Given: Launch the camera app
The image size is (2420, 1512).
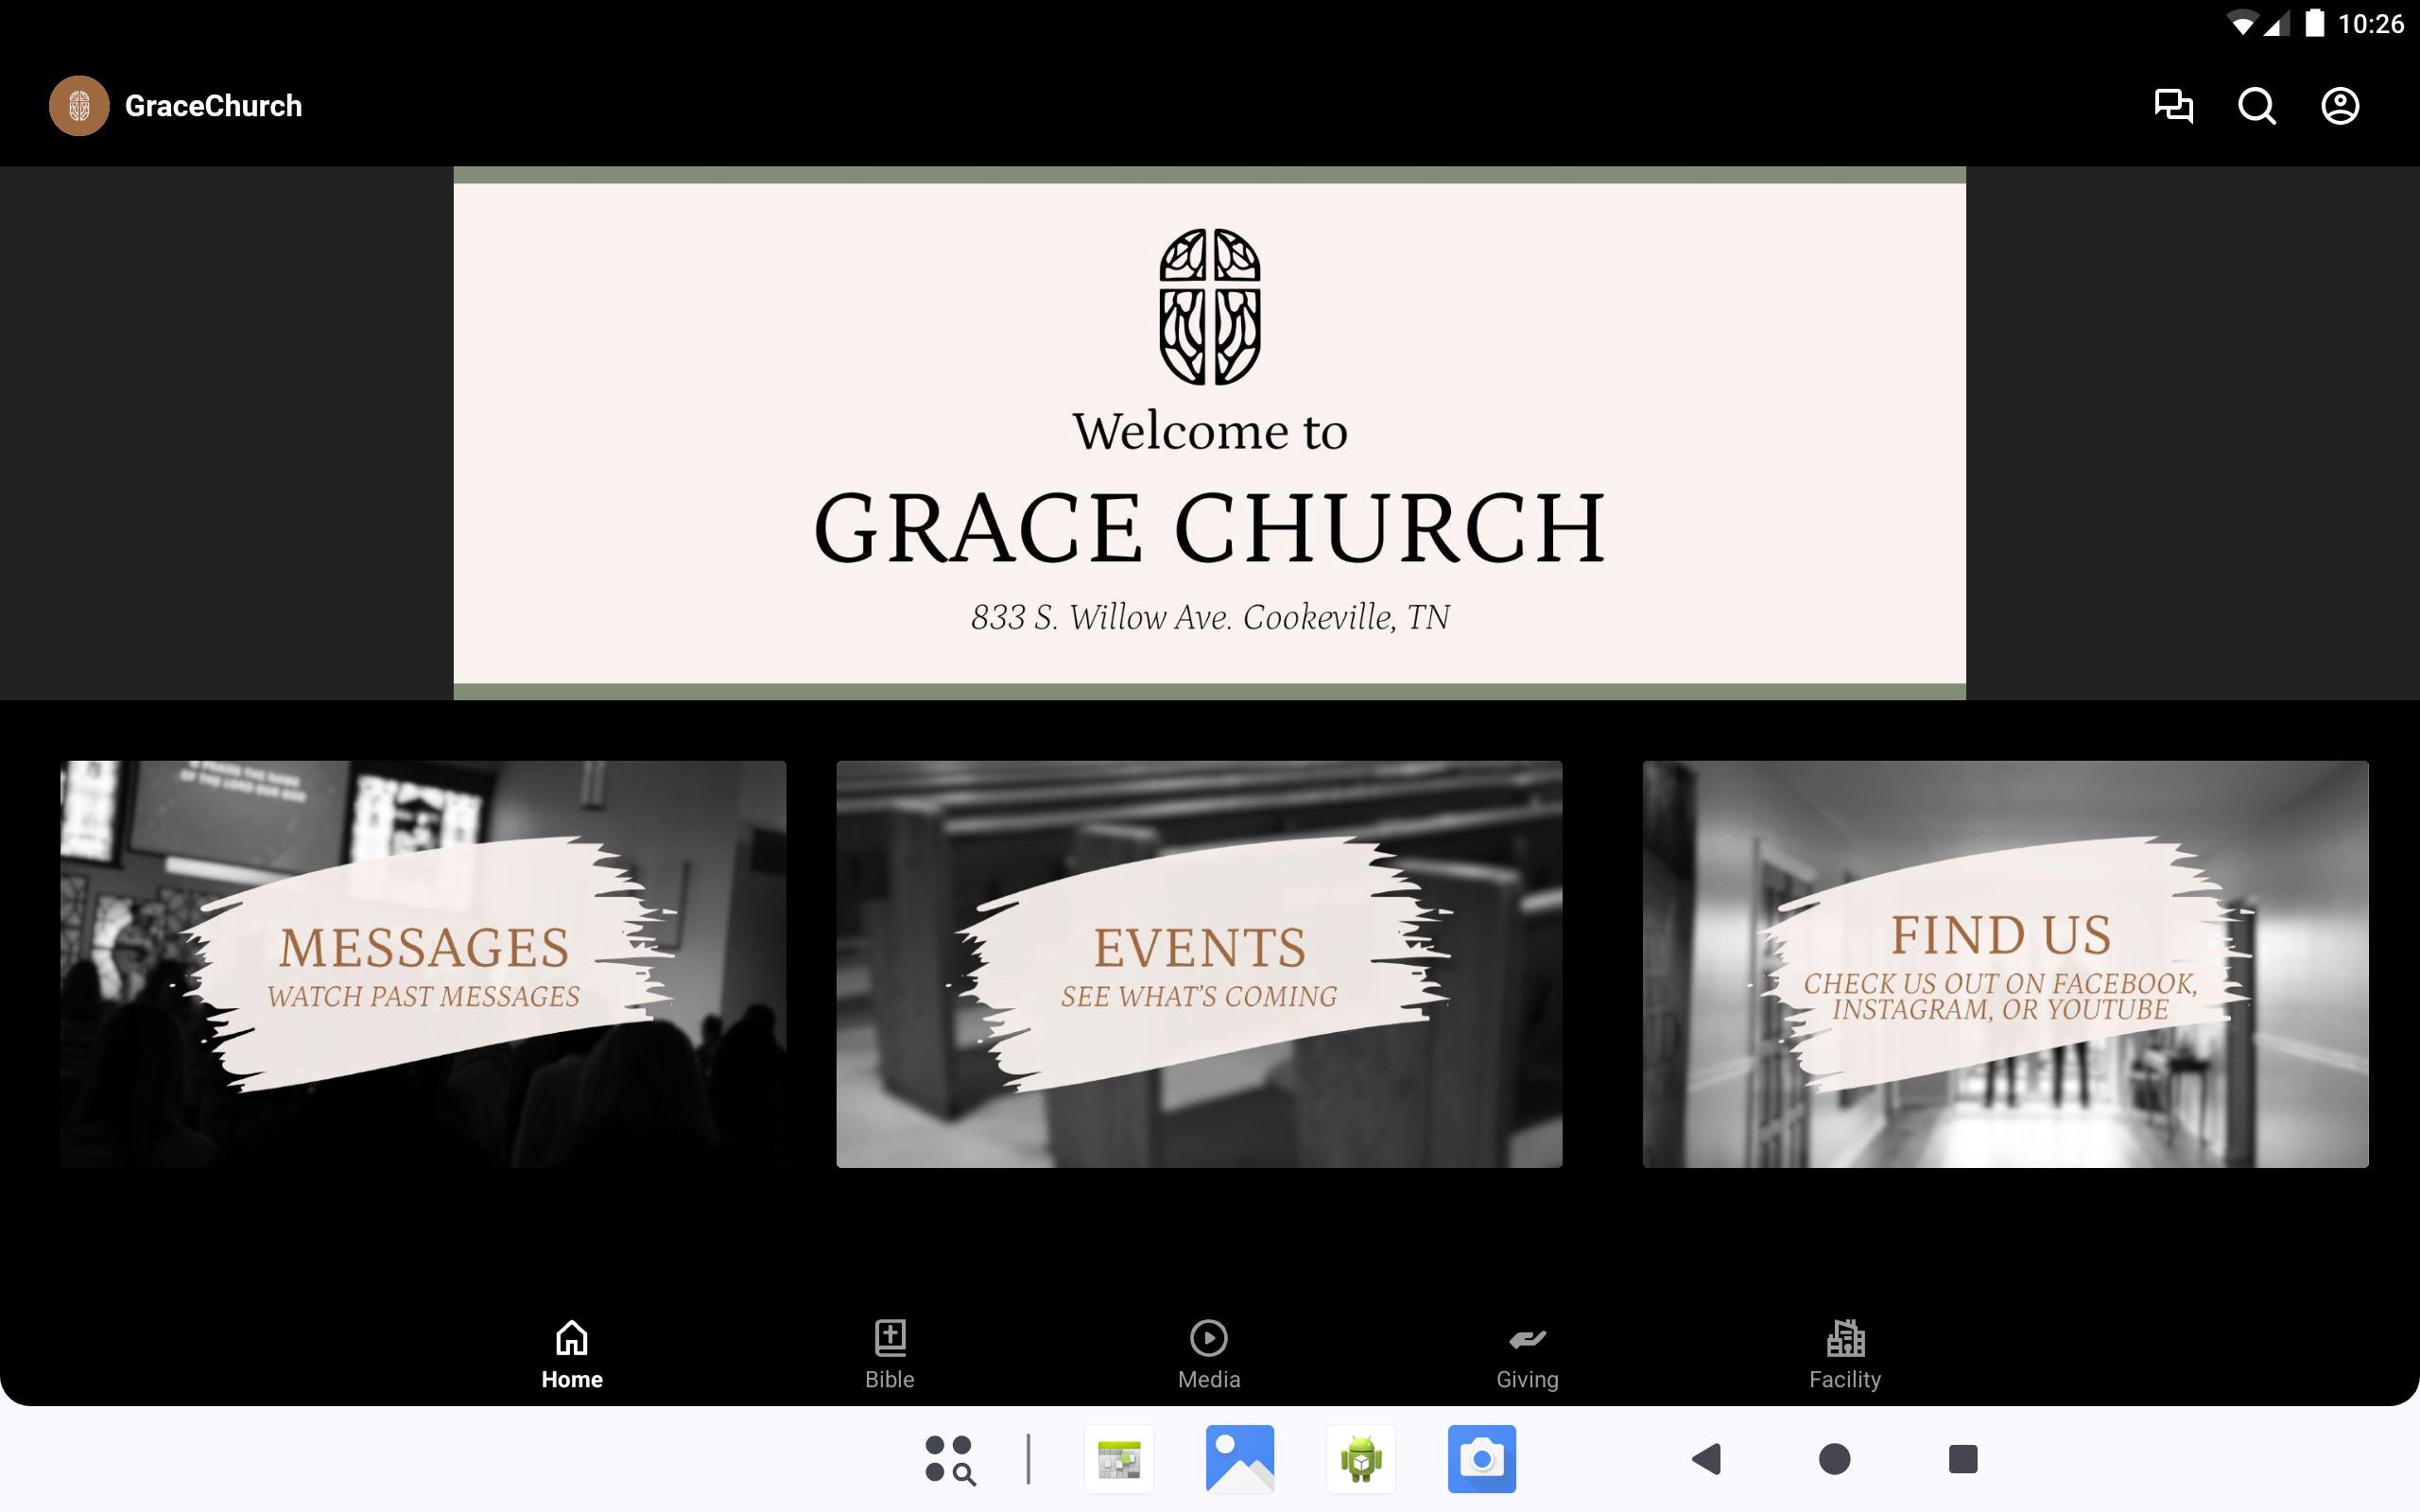Looking at the screenshot, I should [1481, 1459].
